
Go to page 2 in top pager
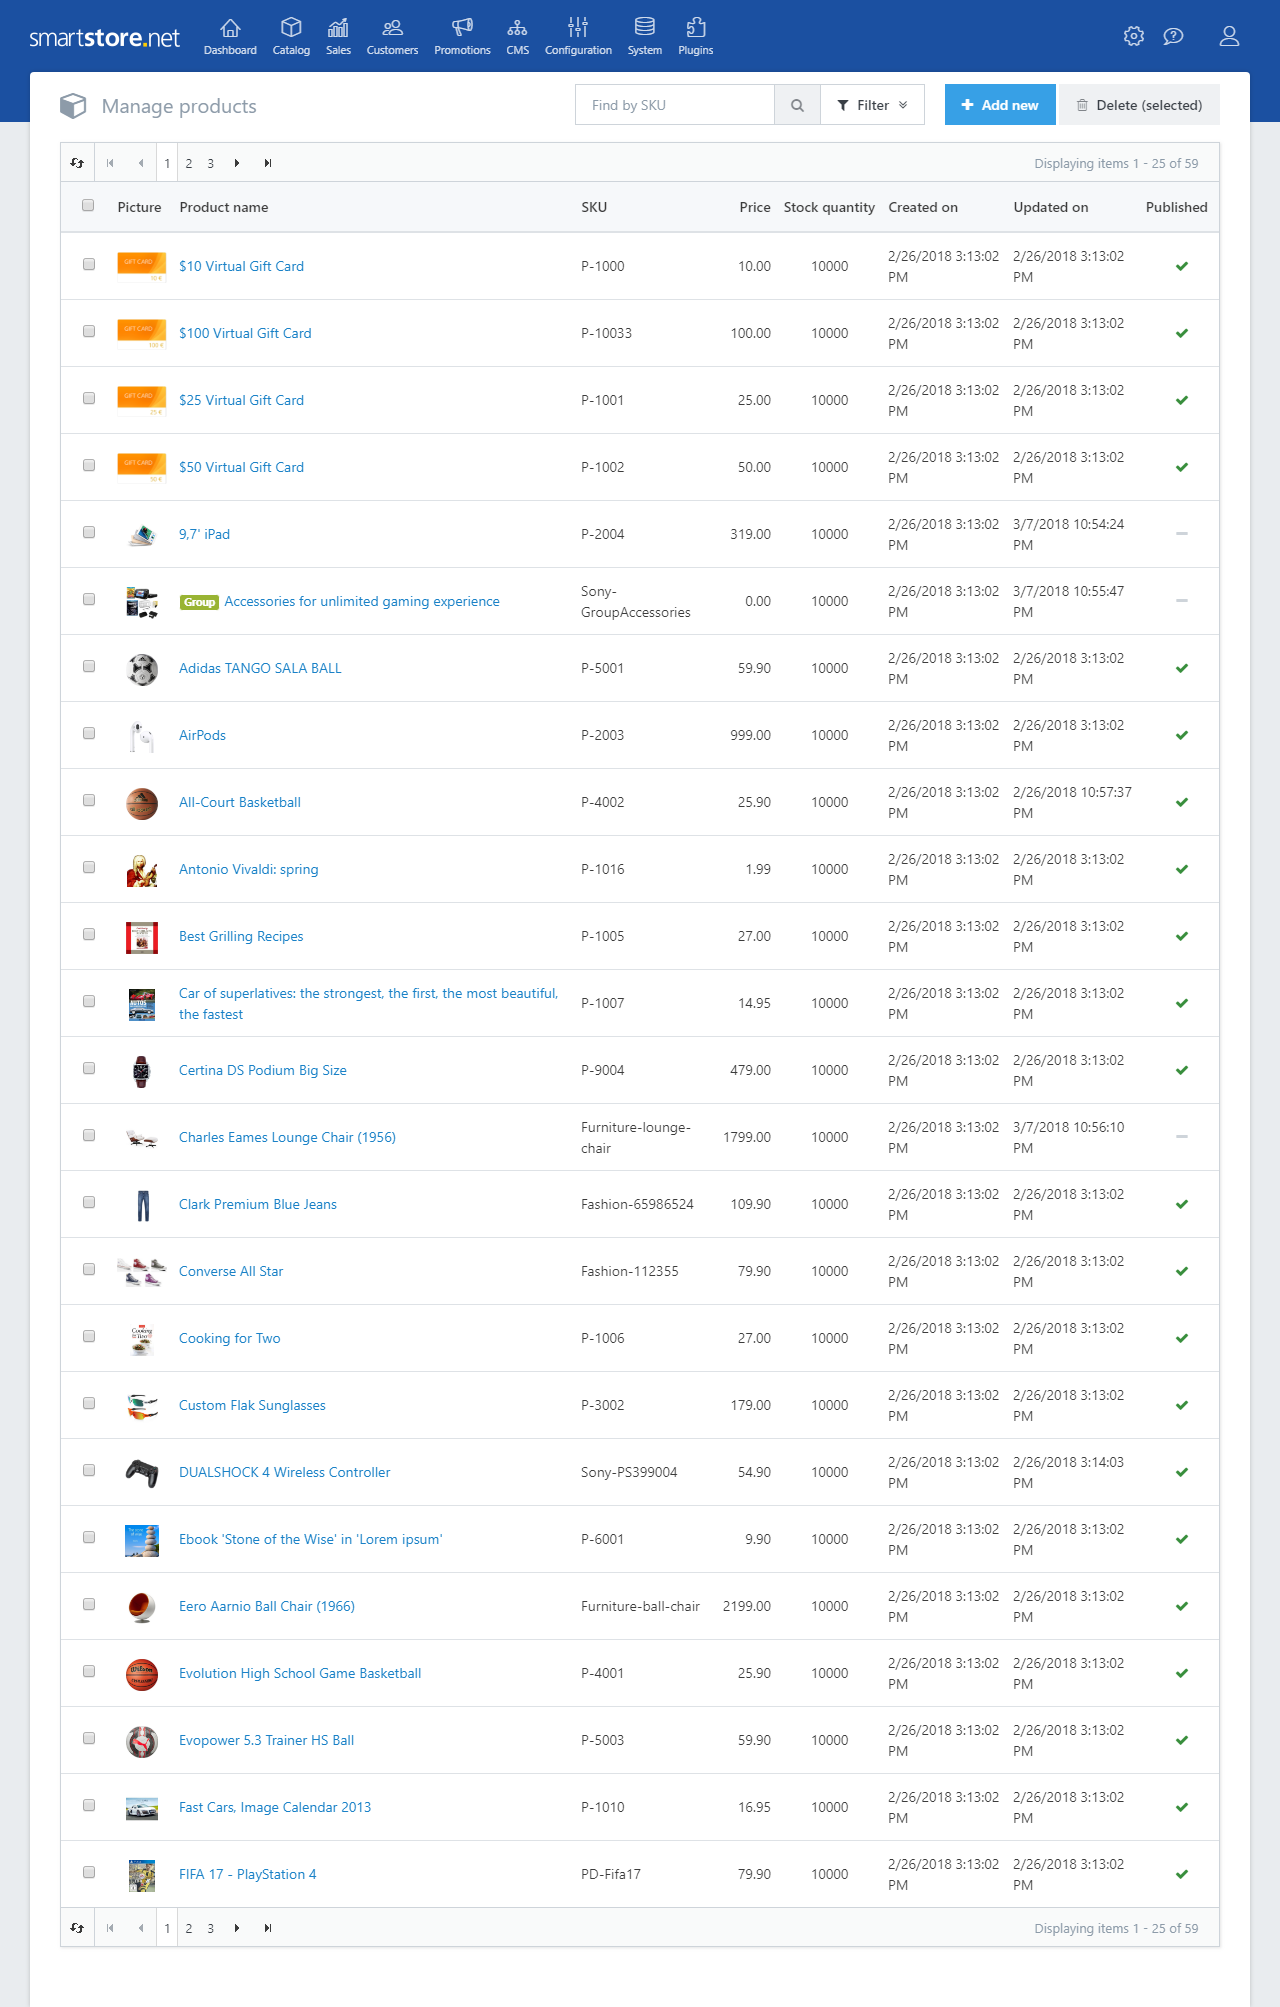189,163
